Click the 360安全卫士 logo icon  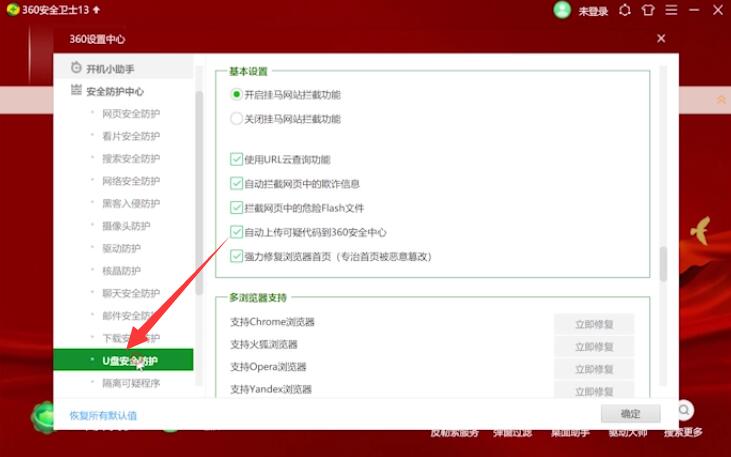[x=13, y=10]
